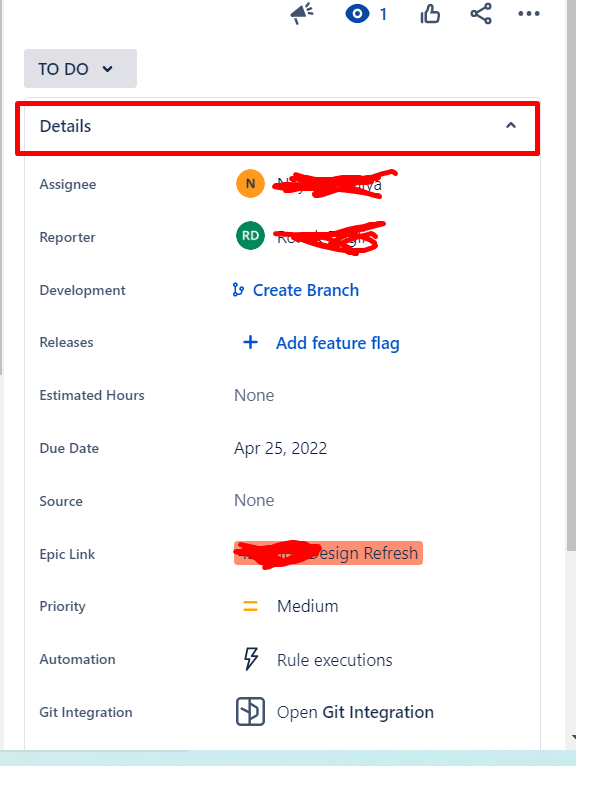Click the Assignee field label
This screenshot has height=792, width=596.
[x=68, y=184]
